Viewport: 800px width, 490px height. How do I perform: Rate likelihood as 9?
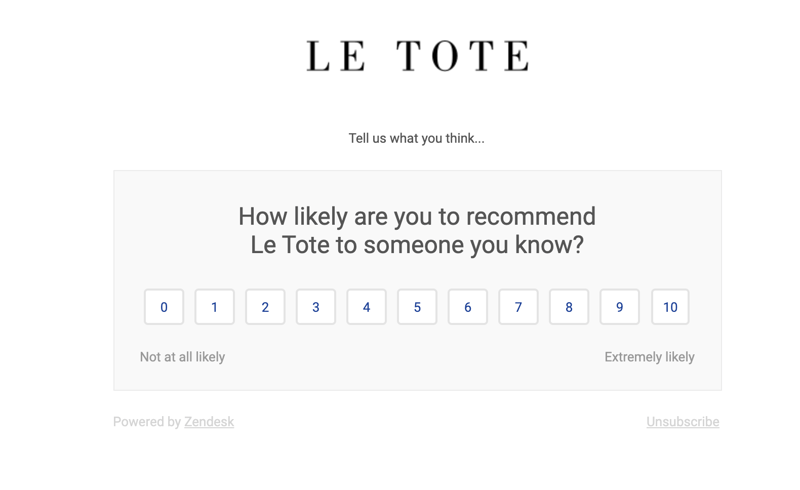(619, 307)
